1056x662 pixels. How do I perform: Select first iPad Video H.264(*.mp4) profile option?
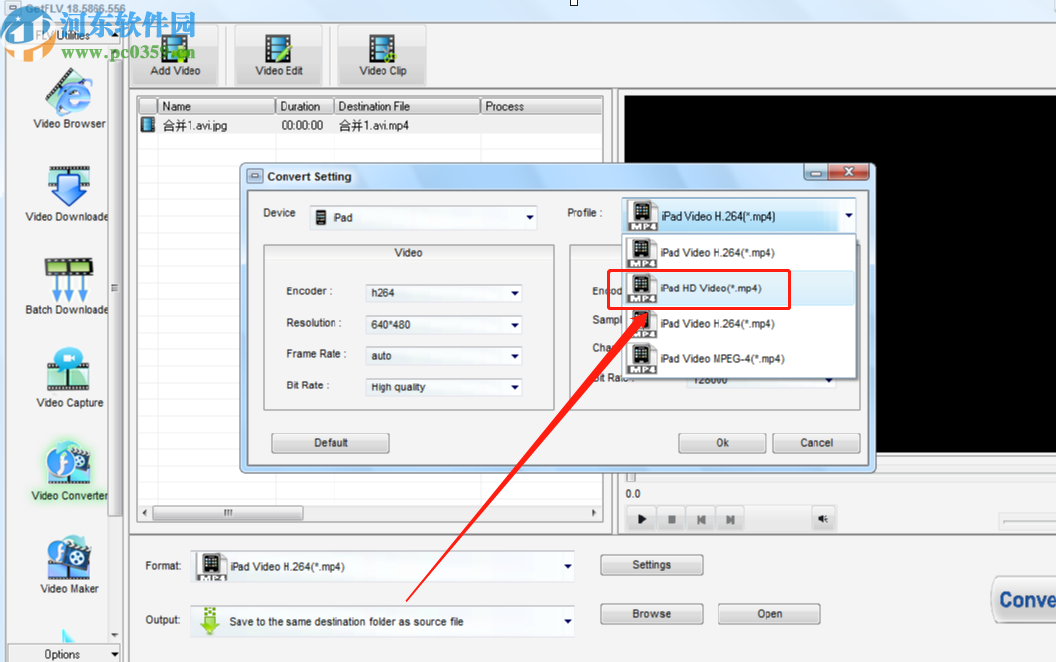click(739, 253)
